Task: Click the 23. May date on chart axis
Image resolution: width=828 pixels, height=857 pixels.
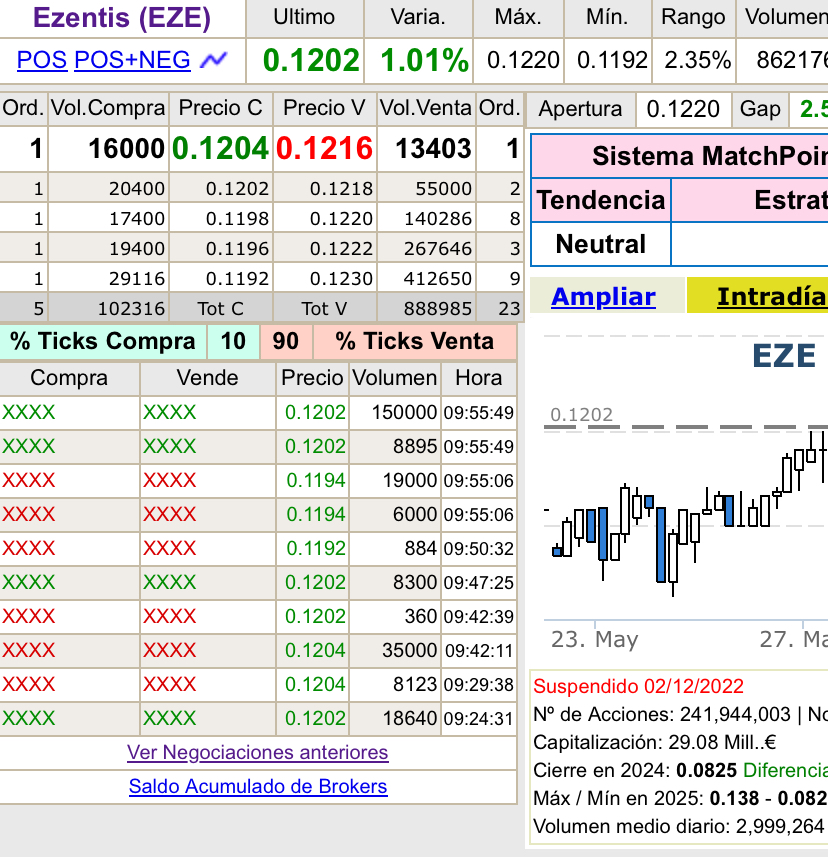Action: (x=595, y=639)
